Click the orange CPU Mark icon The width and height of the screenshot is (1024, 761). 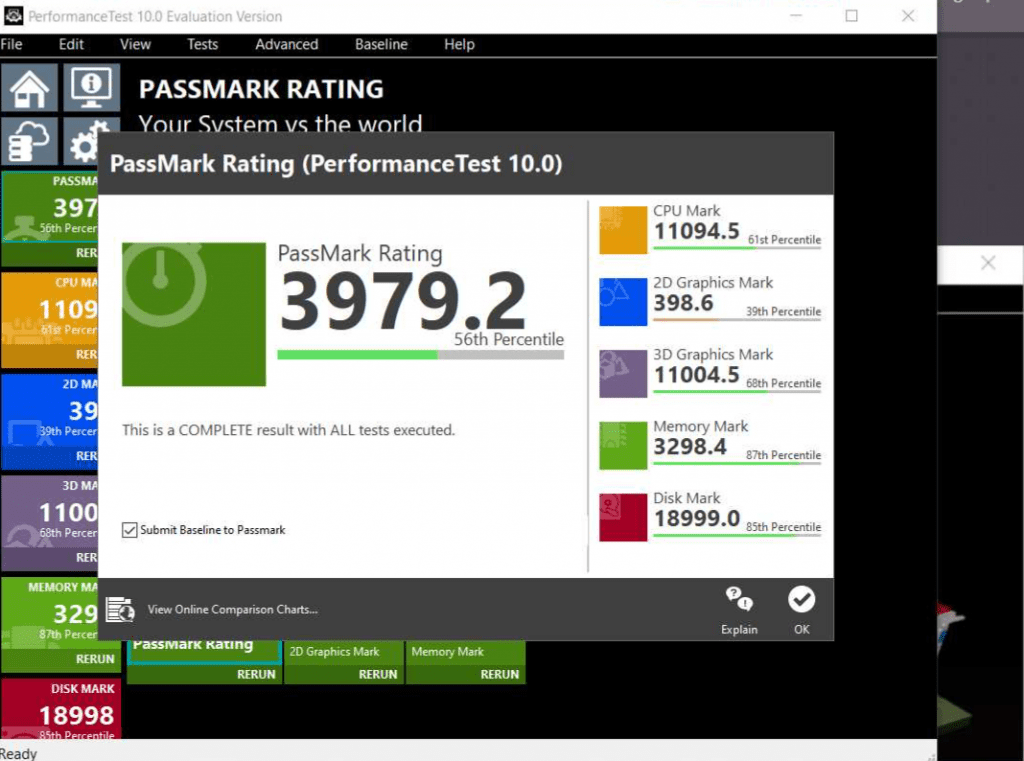(x=623, y=230)
